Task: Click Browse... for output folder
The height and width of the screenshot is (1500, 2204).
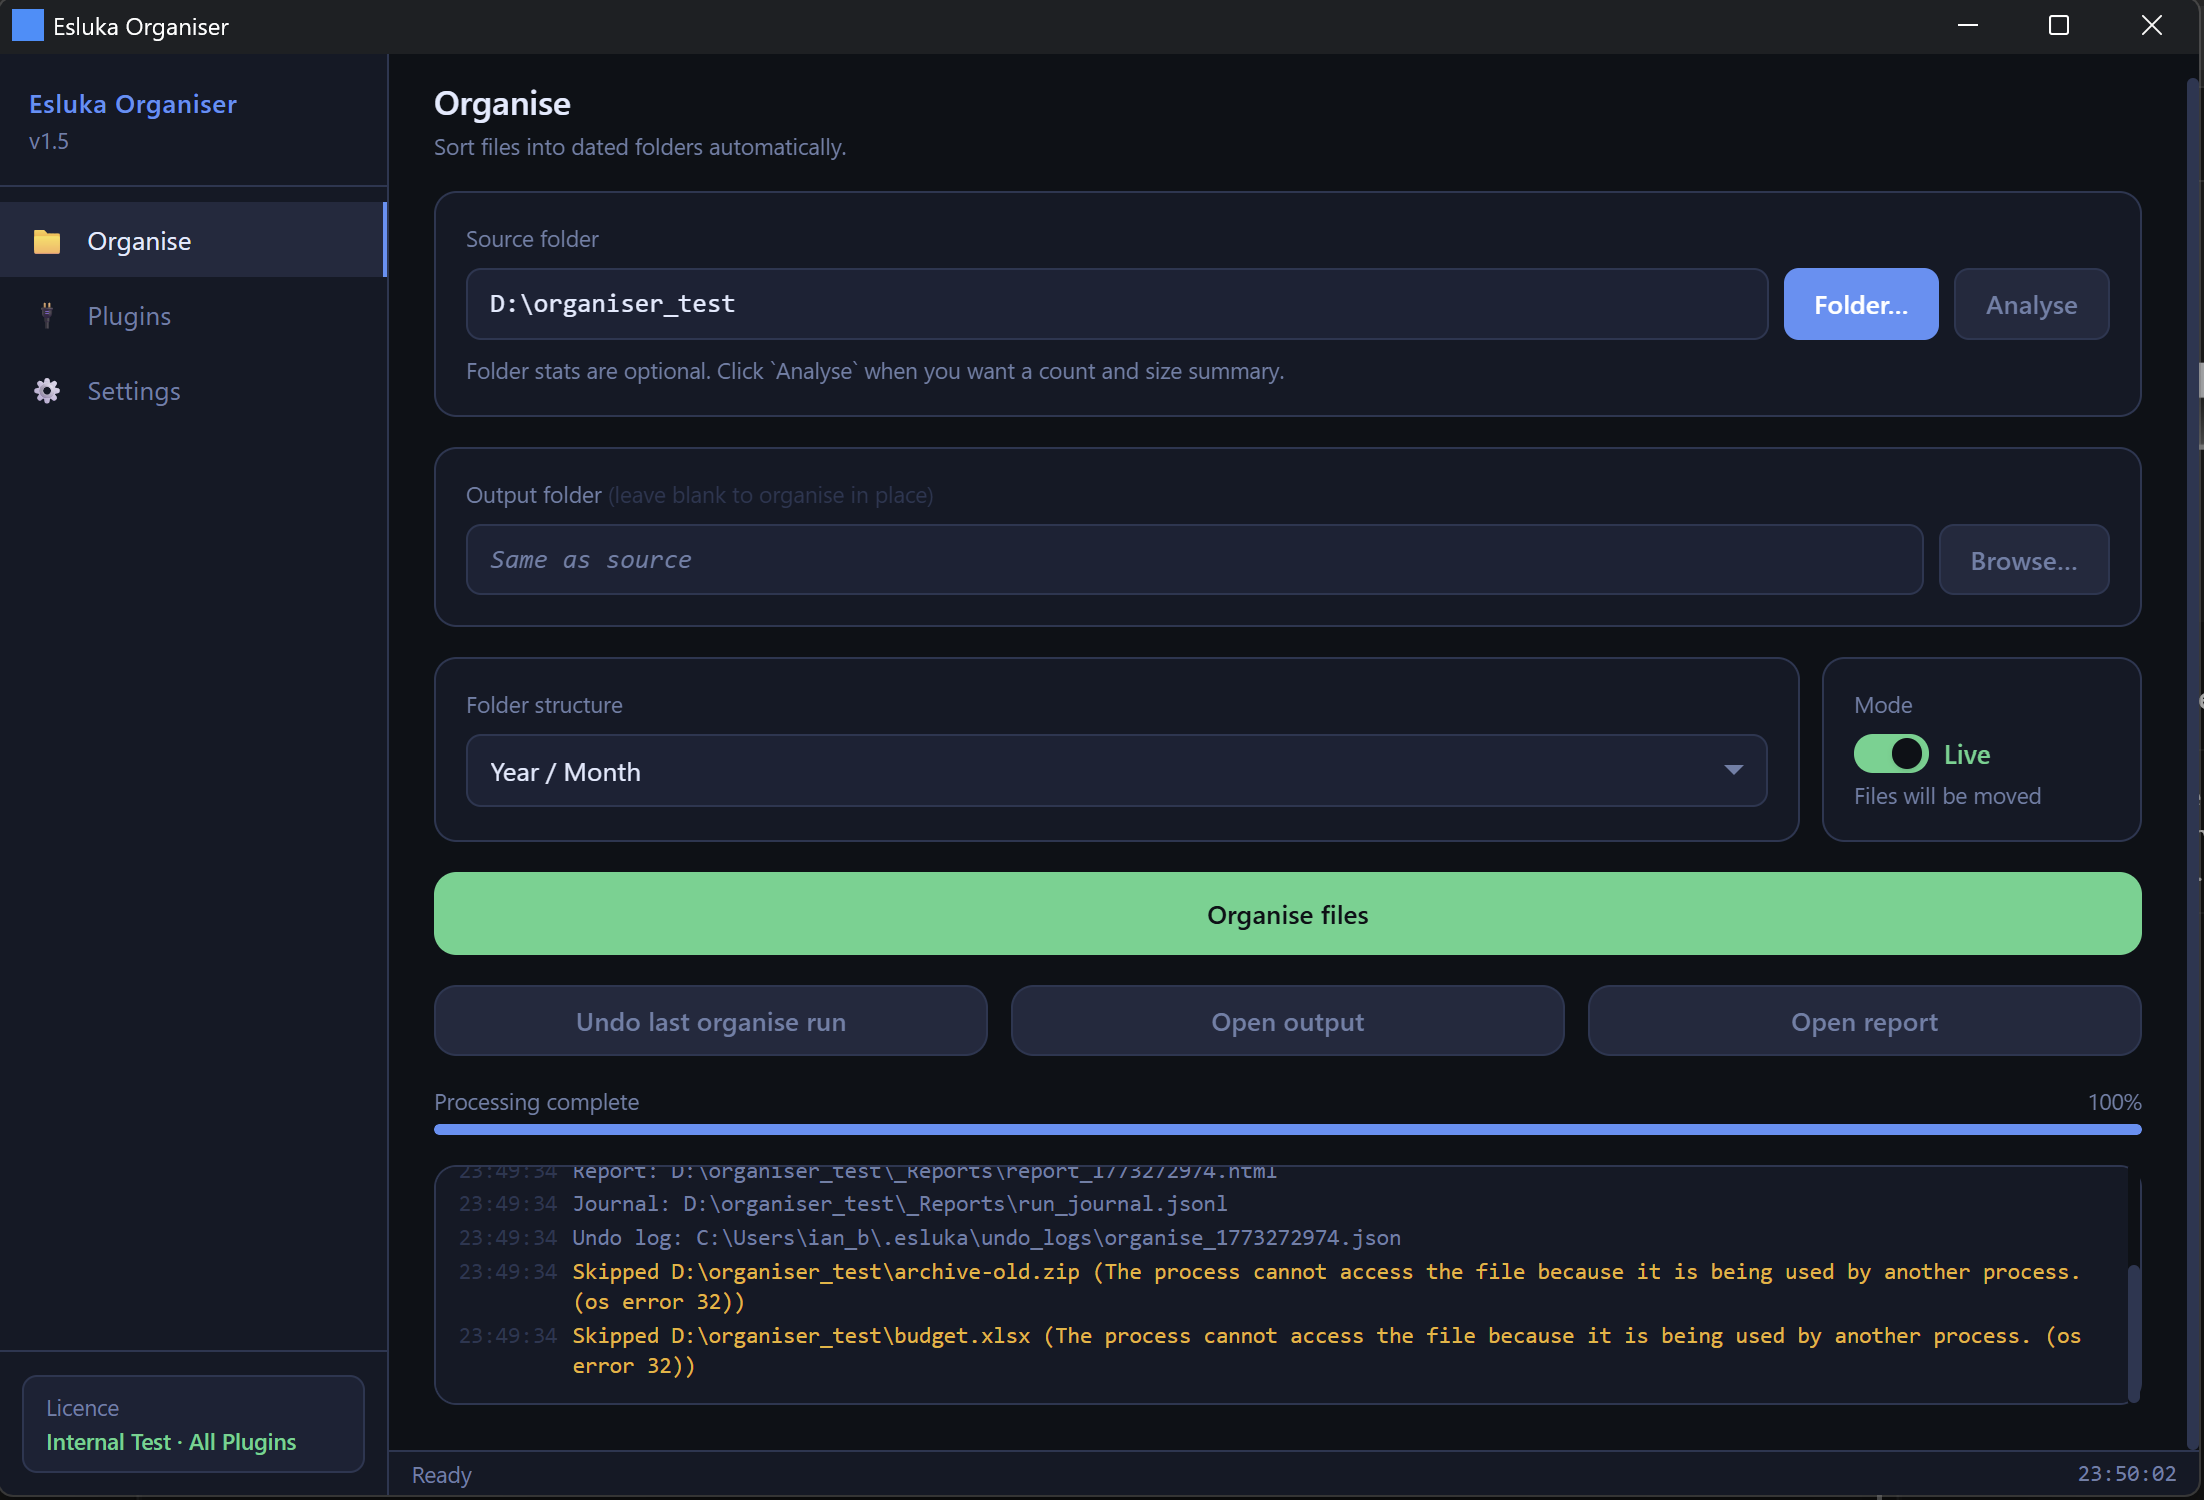Action: coord(2023,560)
